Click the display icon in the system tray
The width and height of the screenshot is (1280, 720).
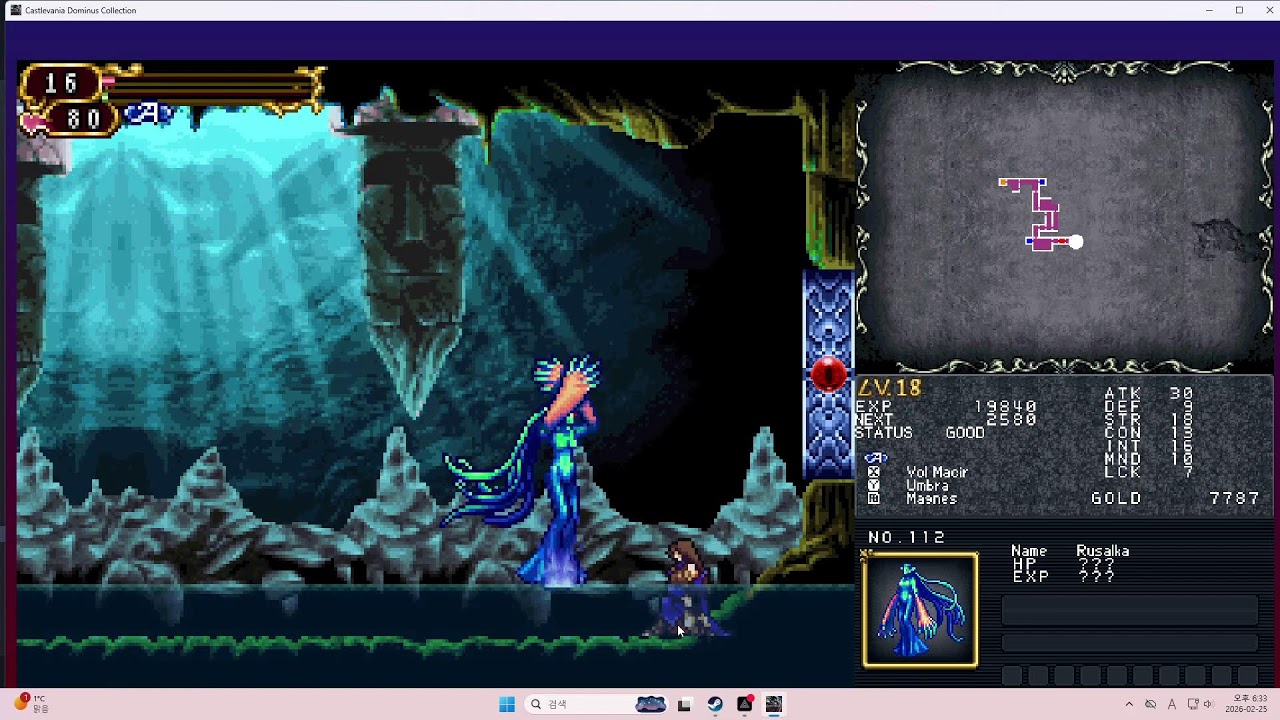click(1191, 704)
